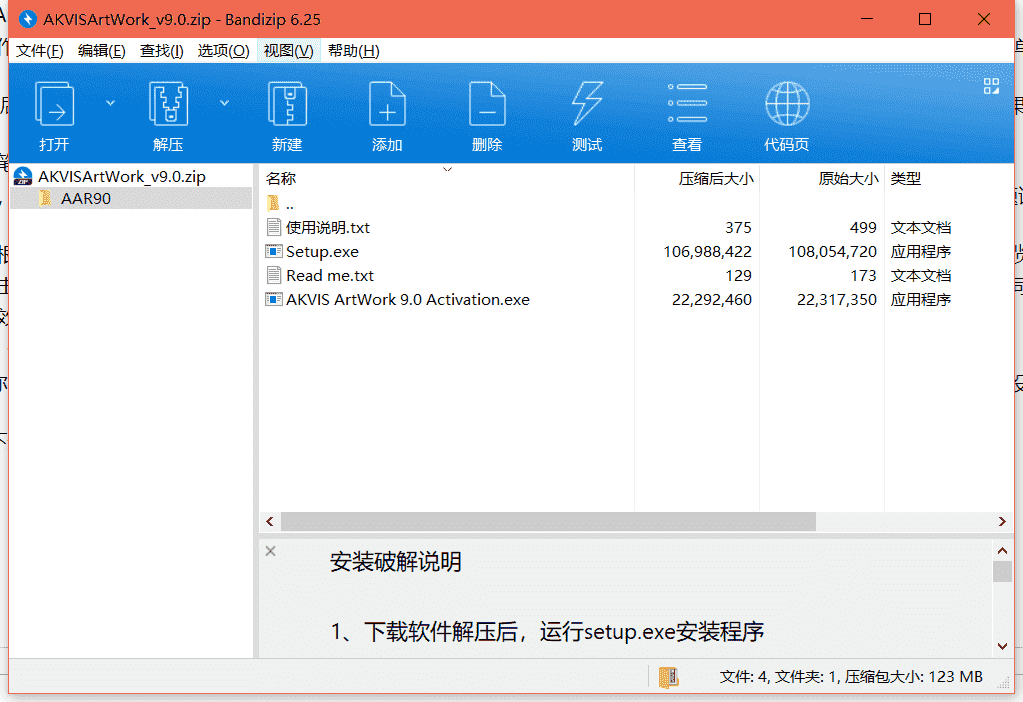1023x702 pixels.
Task: Click the Add (添加) file icon
Action: pos(387,103)
